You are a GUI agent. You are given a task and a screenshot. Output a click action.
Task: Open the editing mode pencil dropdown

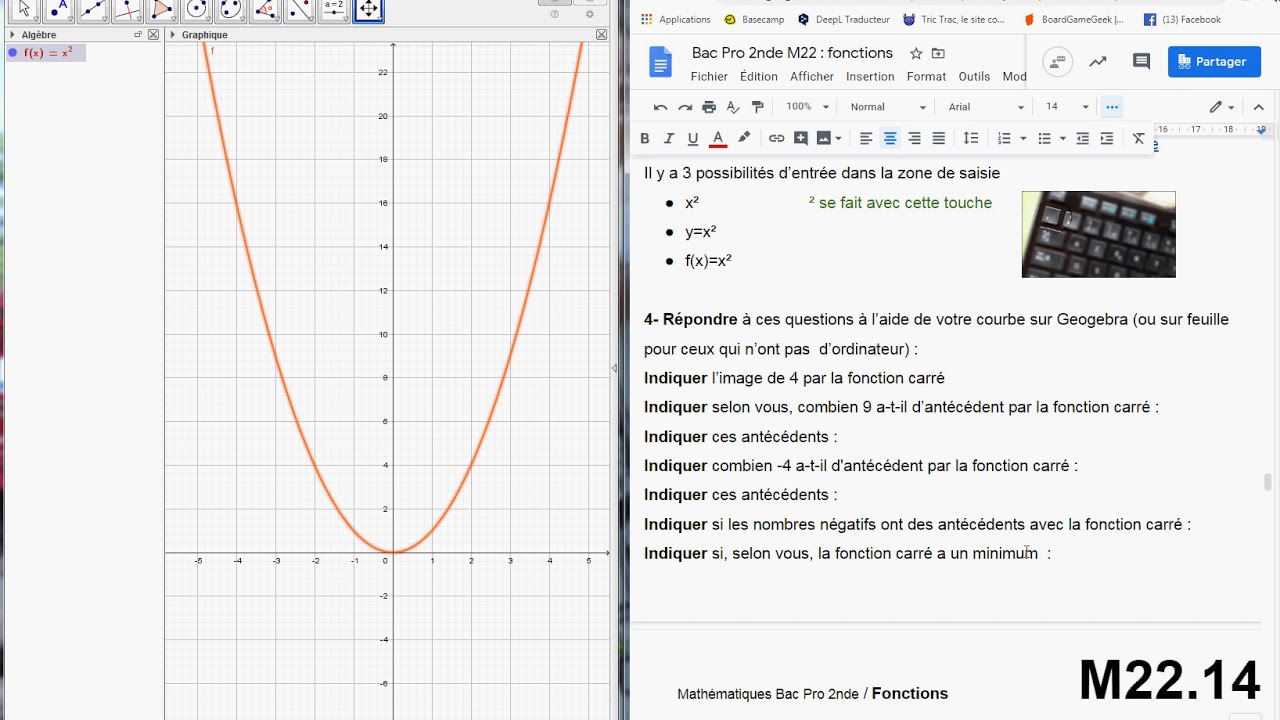tap(1222, 107)
